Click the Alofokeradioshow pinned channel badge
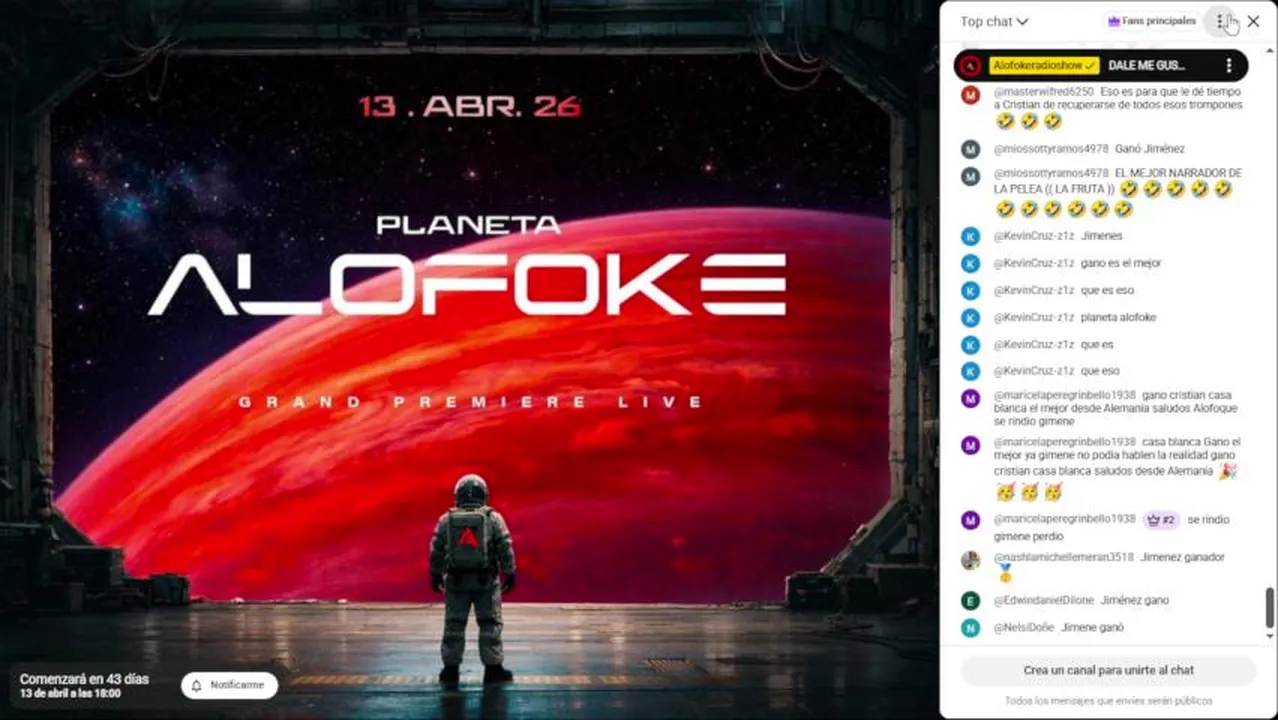Image resolution: width=1278 pixels, height=720 pixels. [x=1045, y=65]
